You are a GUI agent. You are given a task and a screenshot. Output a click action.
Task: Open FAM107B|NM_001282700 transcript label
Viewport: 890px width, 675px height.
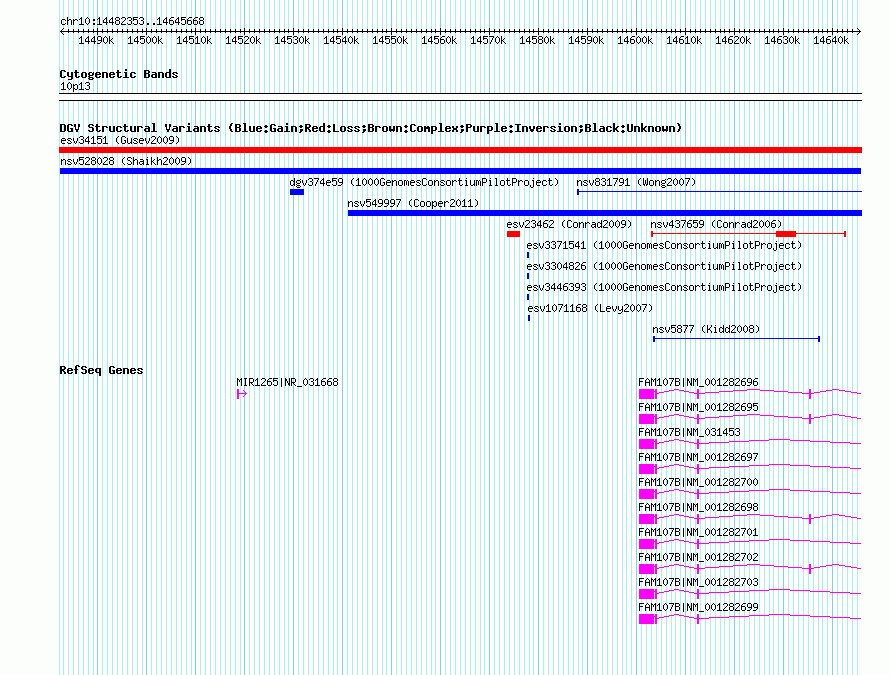698,483
